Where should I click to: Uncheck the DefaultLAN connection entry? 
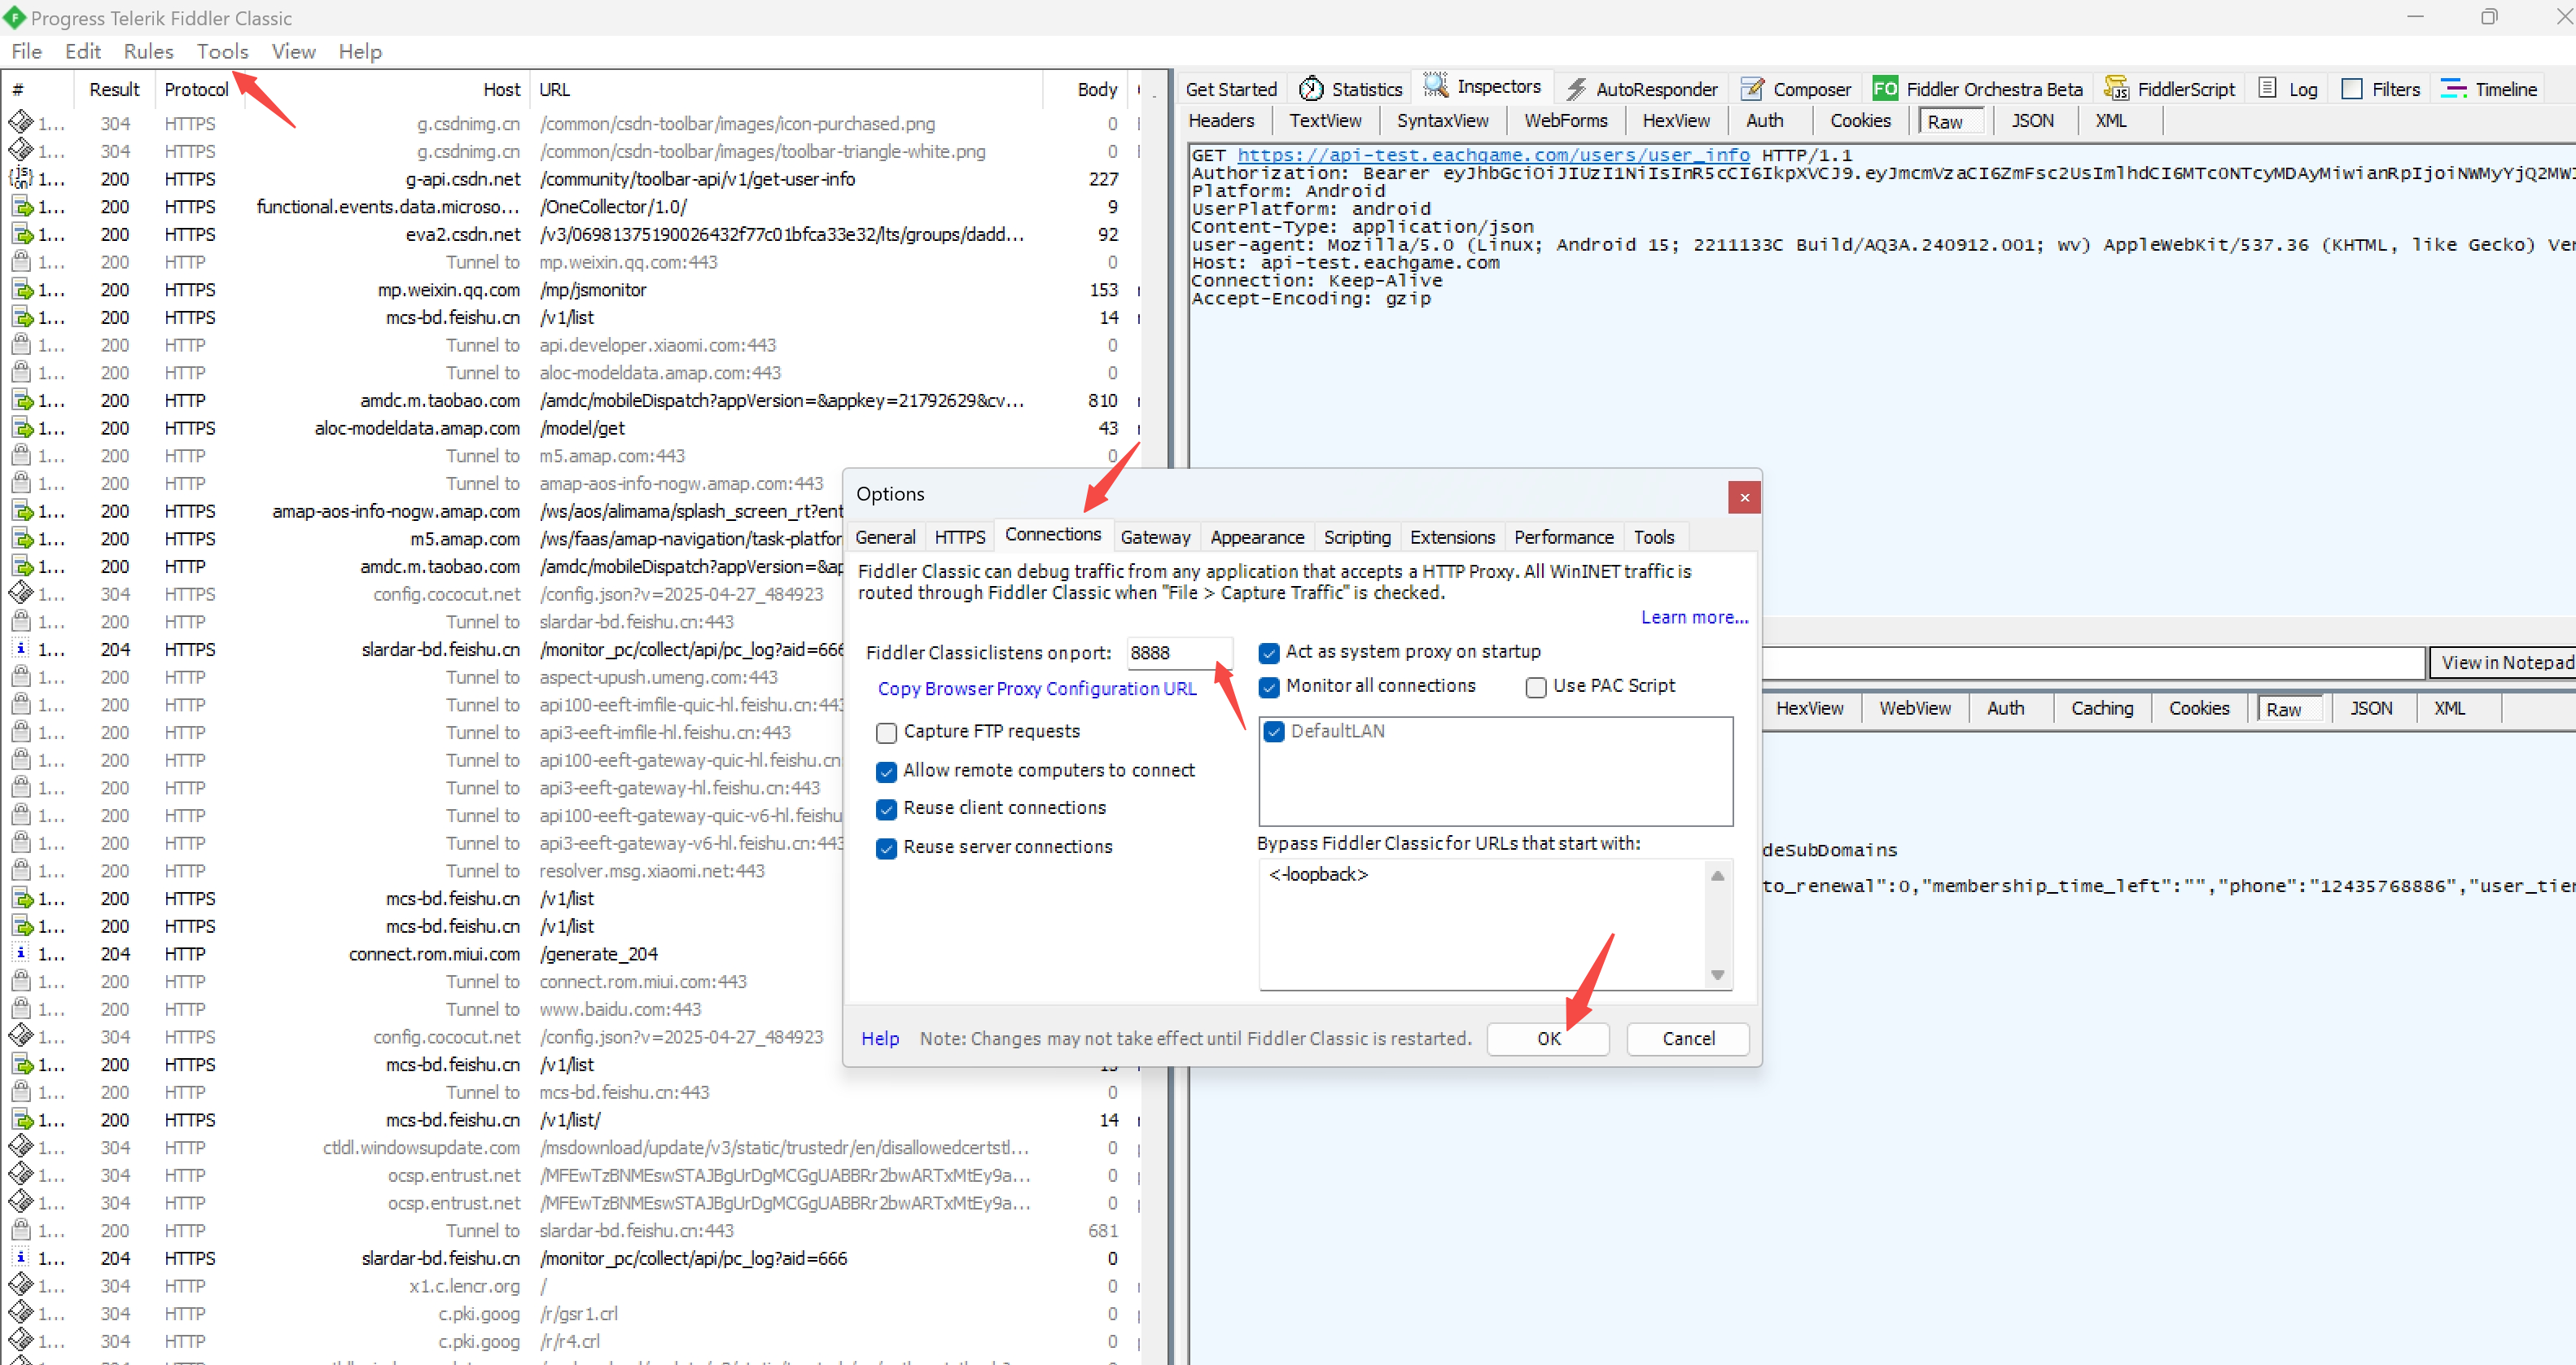1273,732
